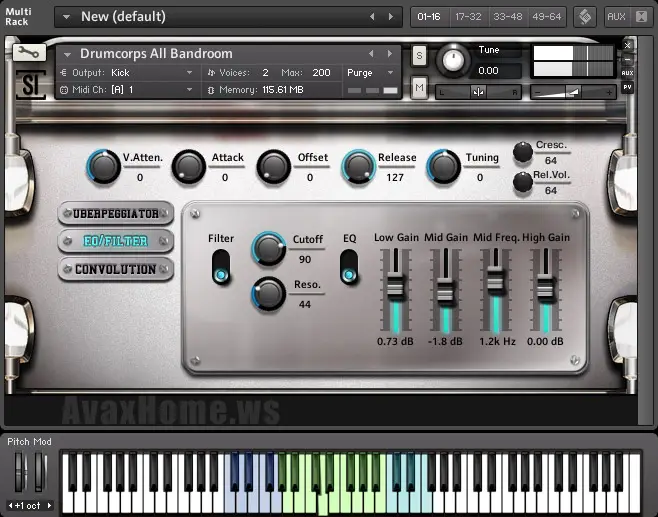
Task: Click the Release knob
Action: click(x=358, y=166)
